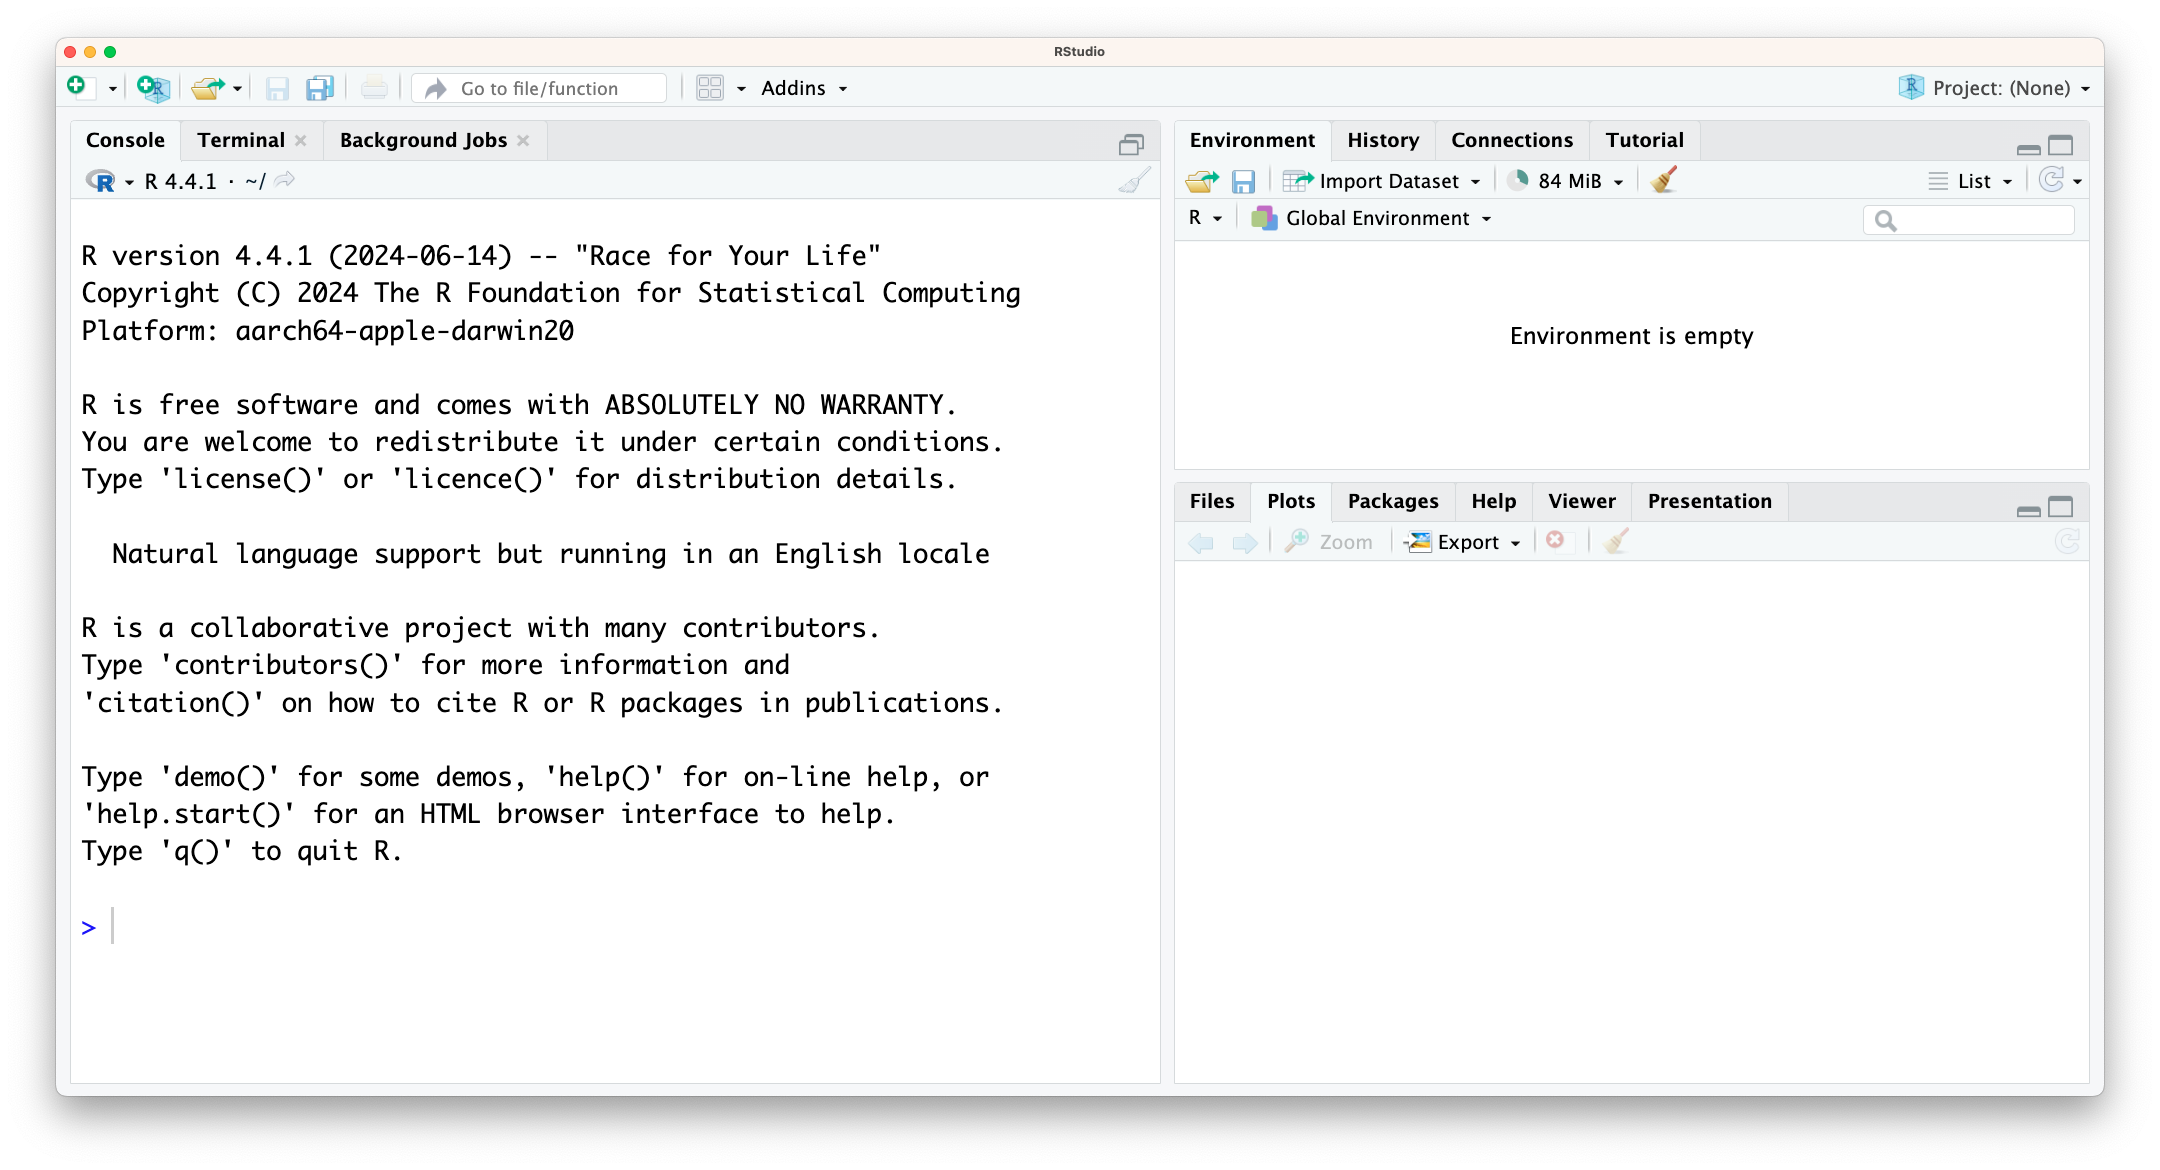Viewport: 2160px width, 1170px height.
Task: Click the R logo in console header
Action: click(101, 181)
